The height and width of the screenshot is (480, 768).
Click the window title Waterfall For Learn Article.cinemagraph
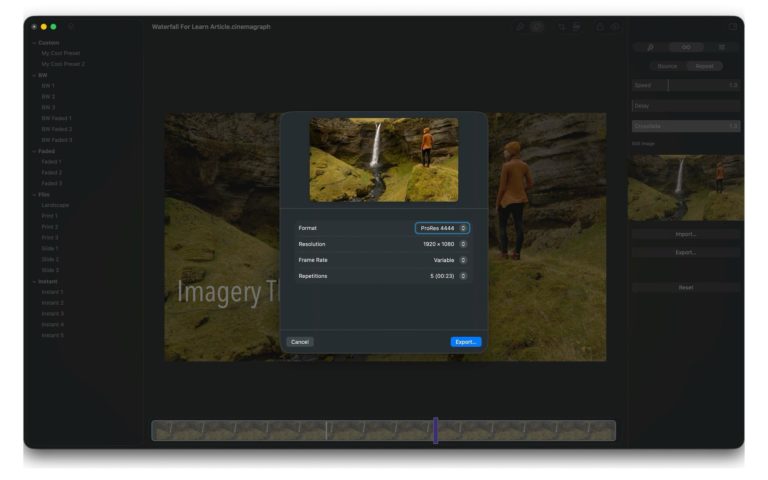click(211, 27)
